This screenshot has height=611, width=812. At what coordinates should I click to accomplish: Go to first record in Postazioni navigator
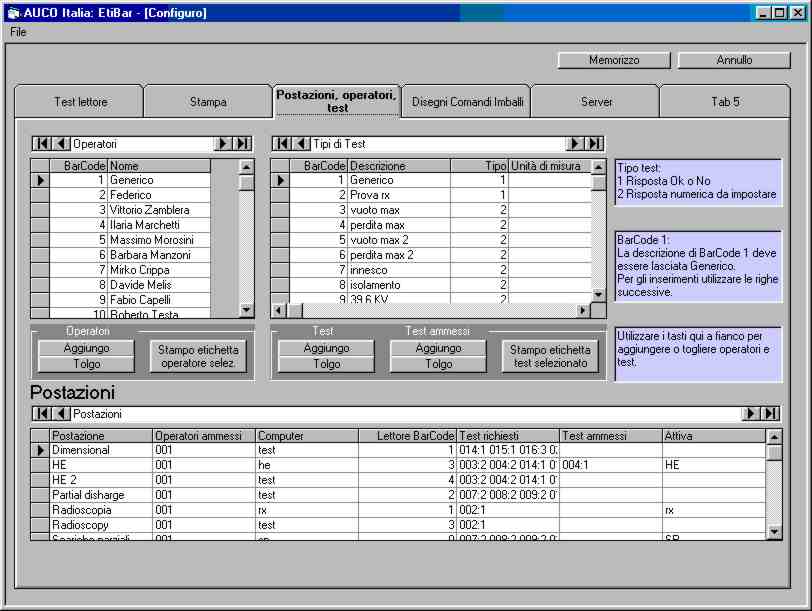coord(42,413)
